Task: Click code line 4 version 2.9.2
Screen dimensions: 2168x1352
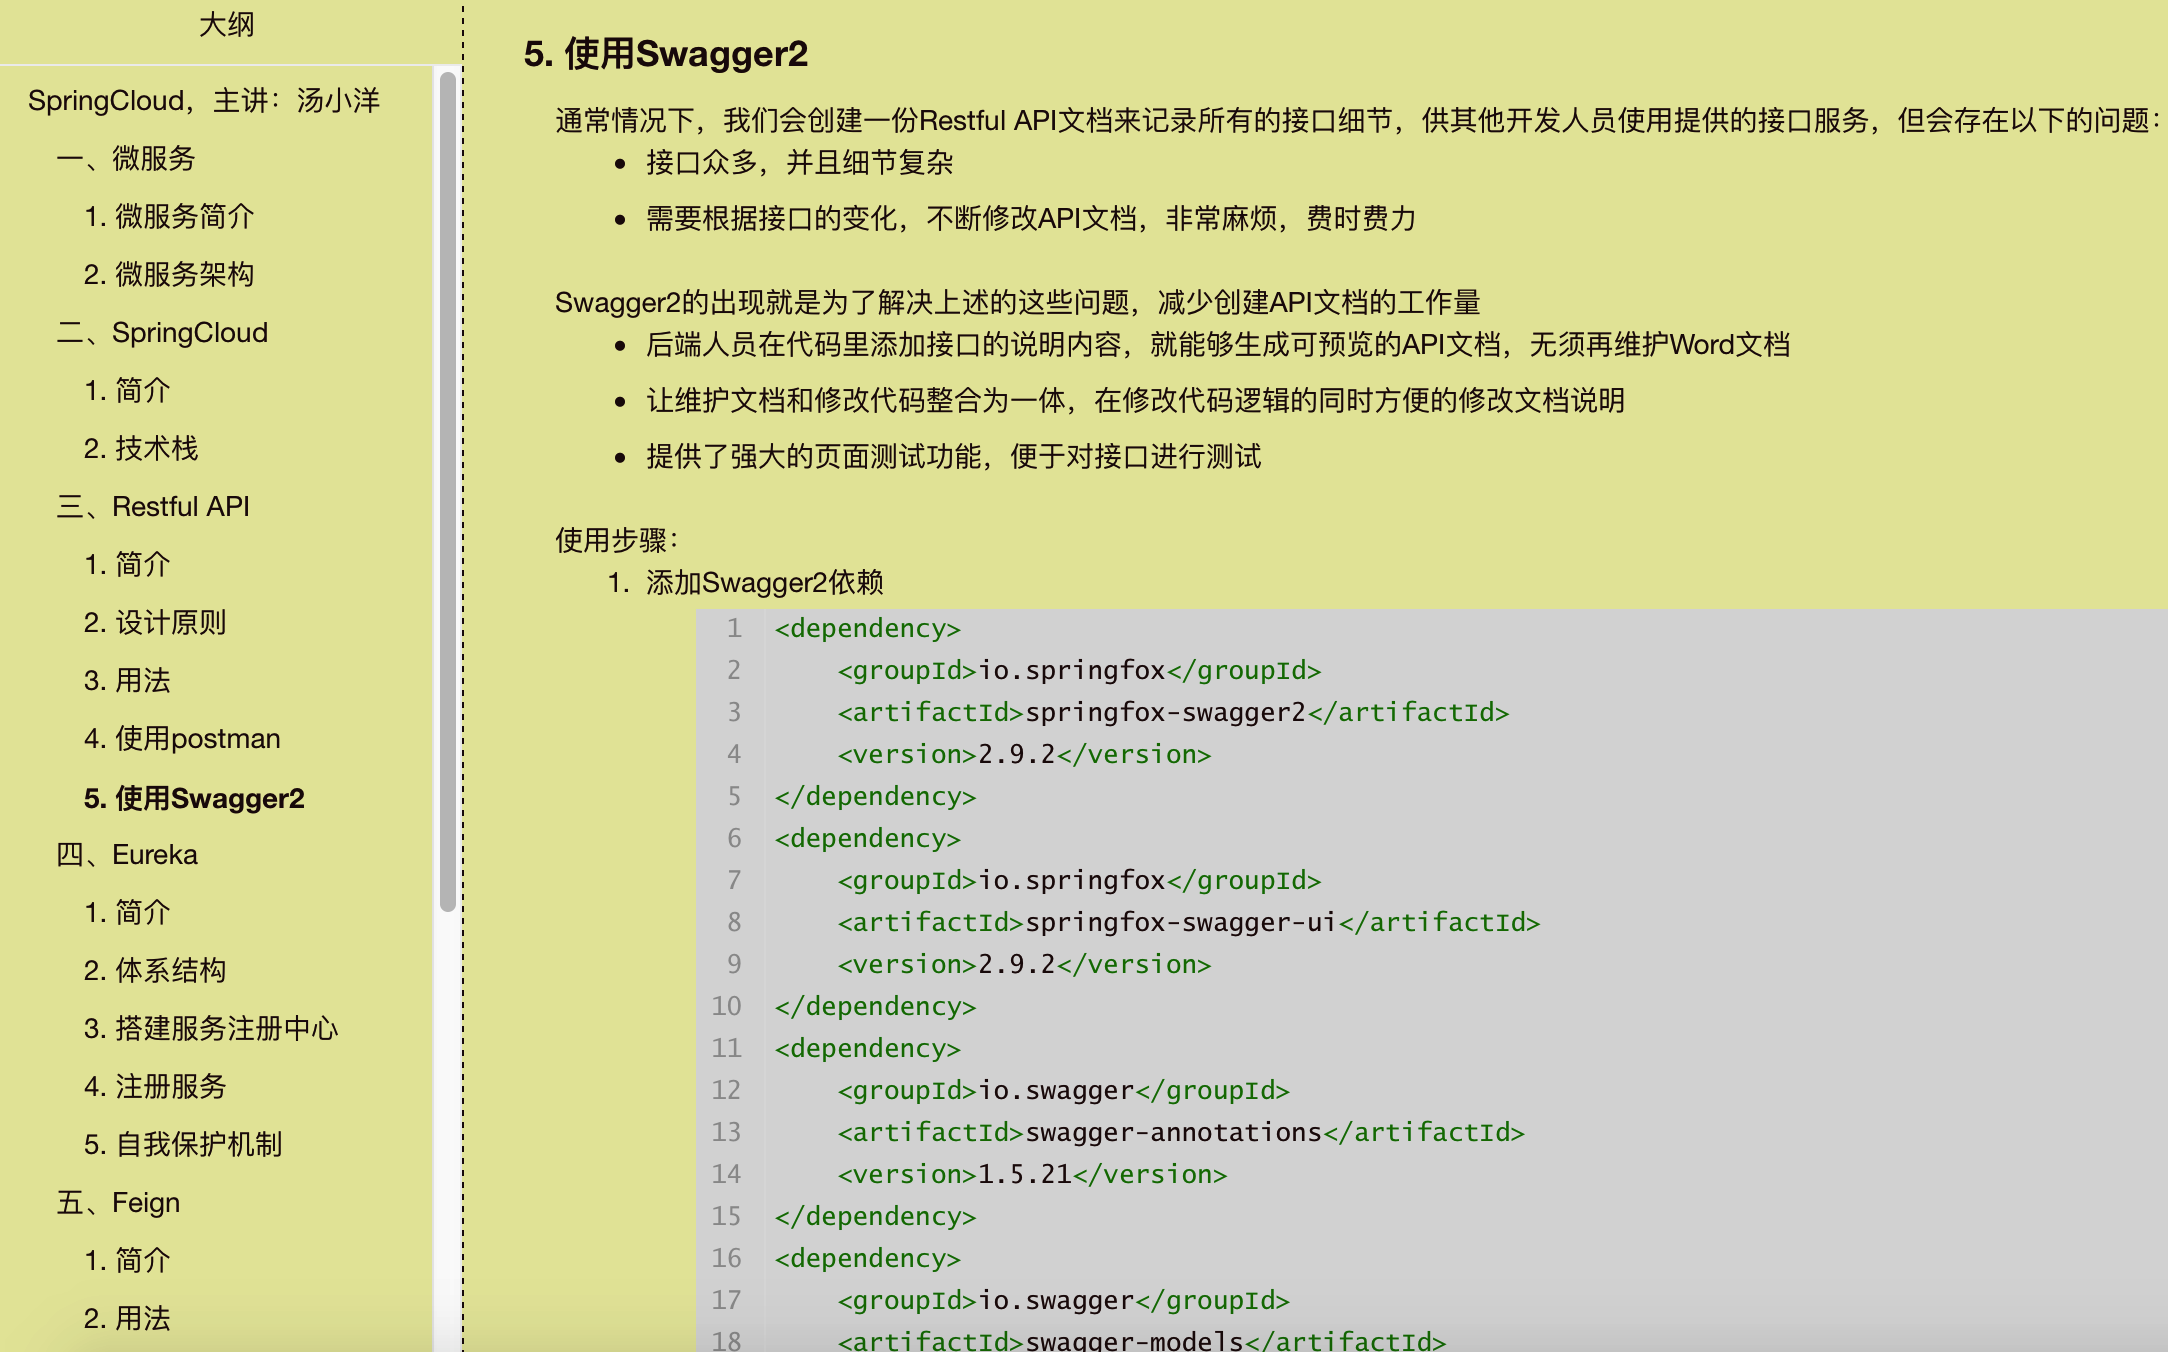Action: coord(1024,755)
